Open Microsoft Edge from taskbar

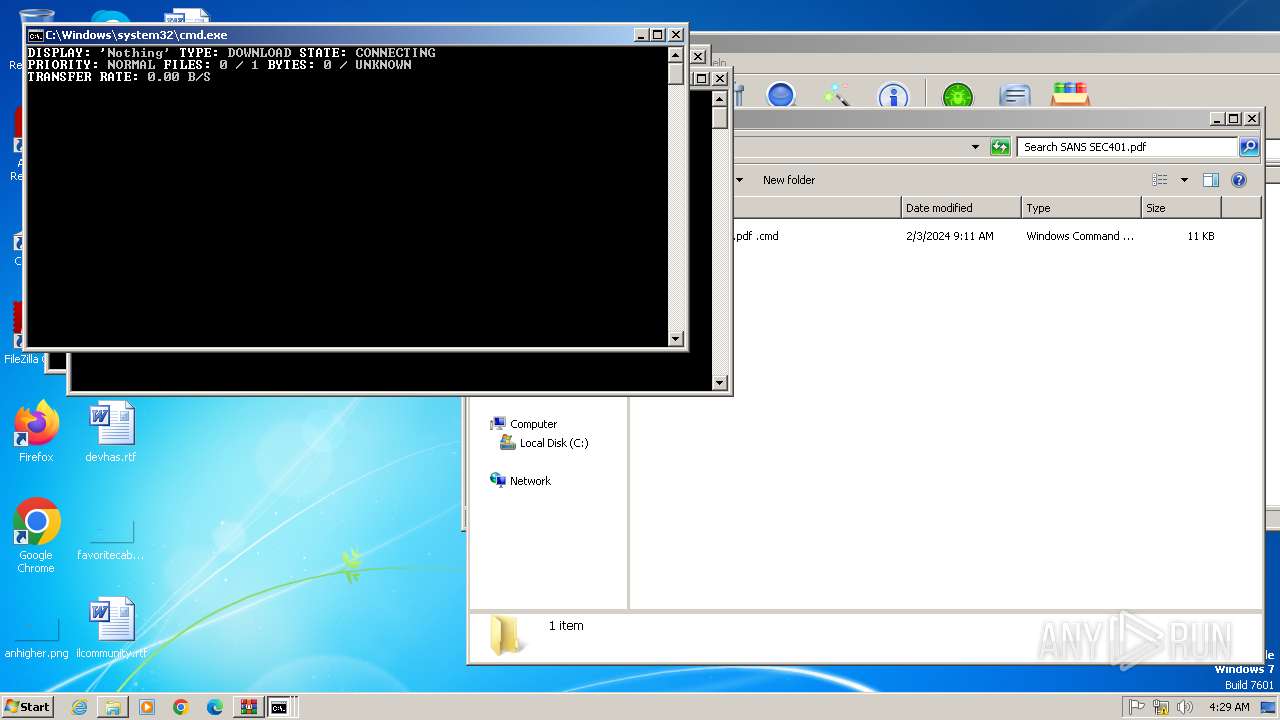[215, 707]
